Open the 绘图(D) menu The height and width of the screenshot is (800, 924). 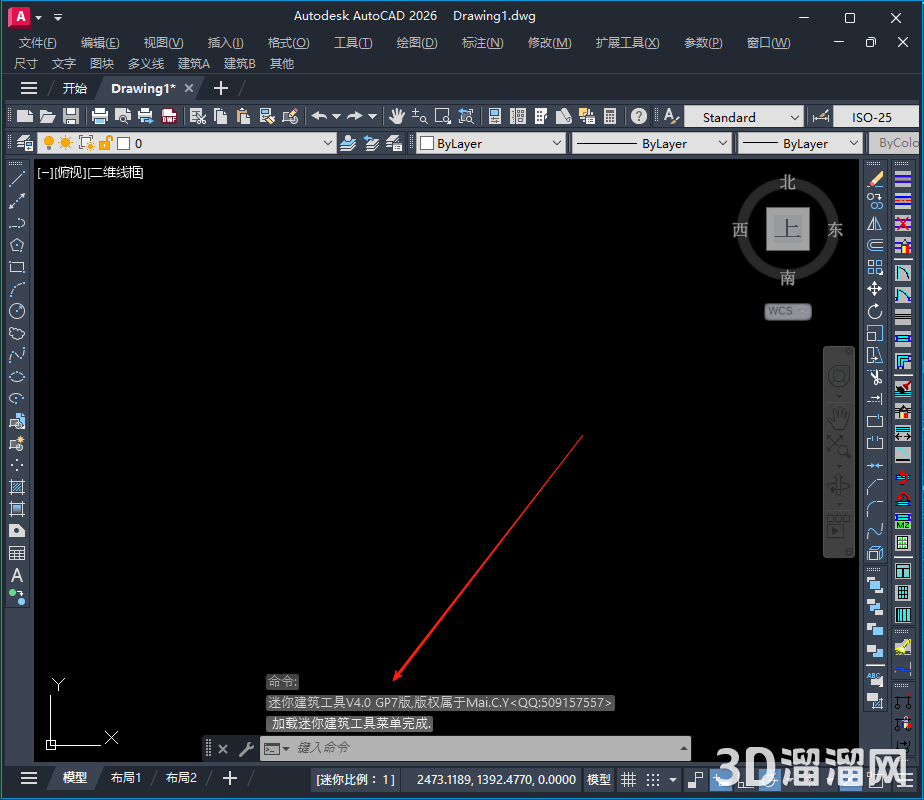point(417,43)
